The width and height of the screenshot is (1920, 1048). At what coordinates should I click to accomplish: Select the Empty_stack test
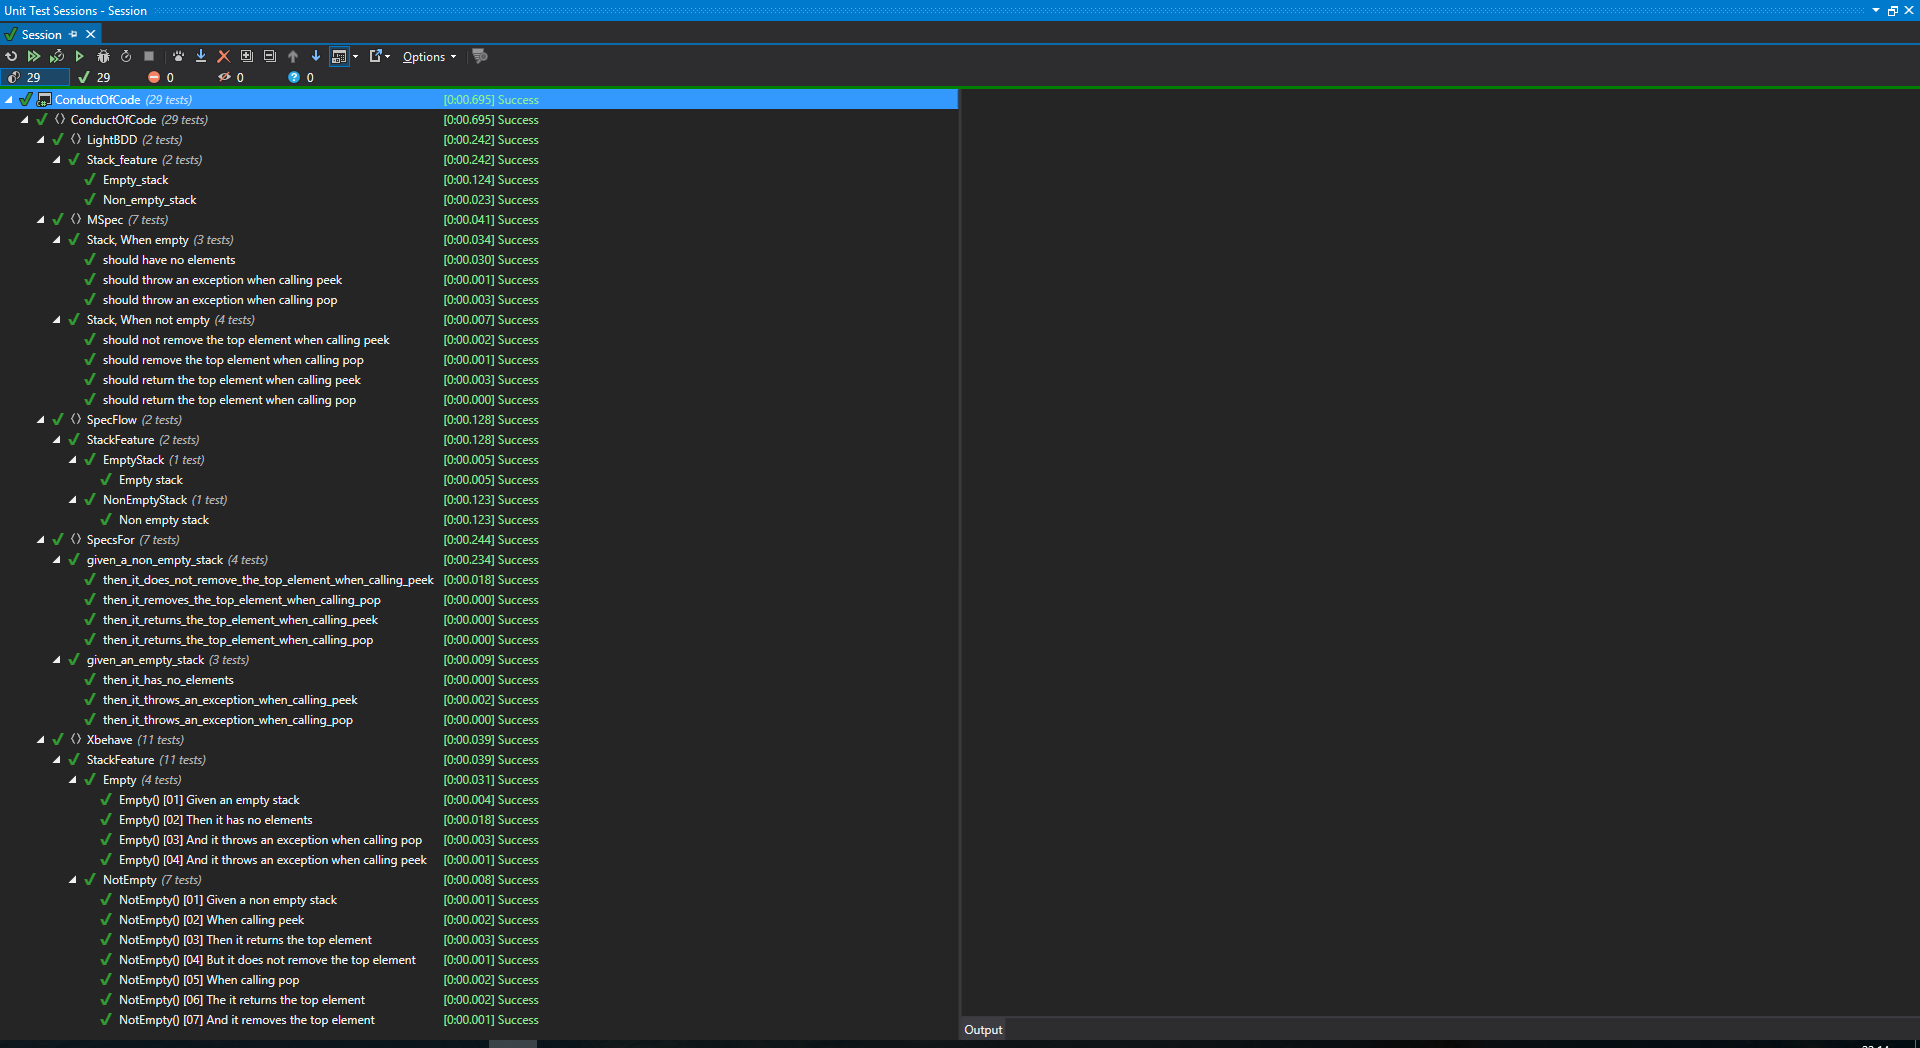[x=135, y=180]
